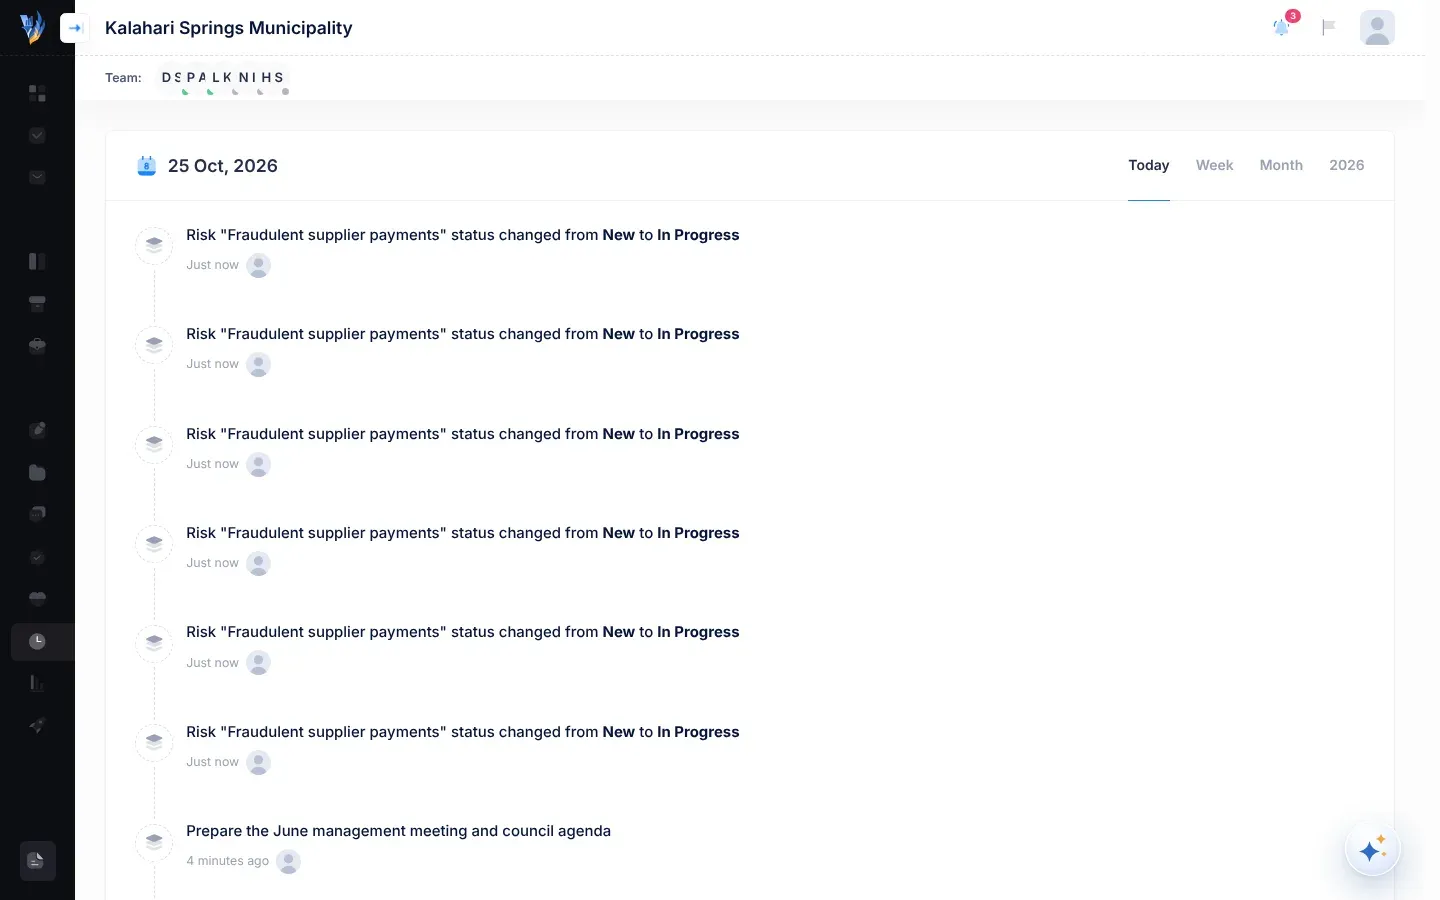
Task: Open the bar chart icon in sidebar
Action: 37,683
